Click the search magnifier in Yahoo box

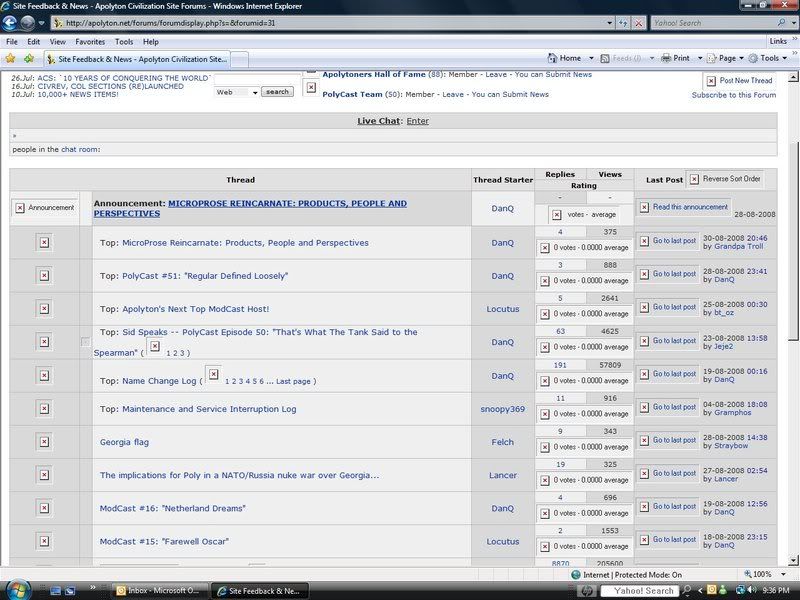pos(781,23)
